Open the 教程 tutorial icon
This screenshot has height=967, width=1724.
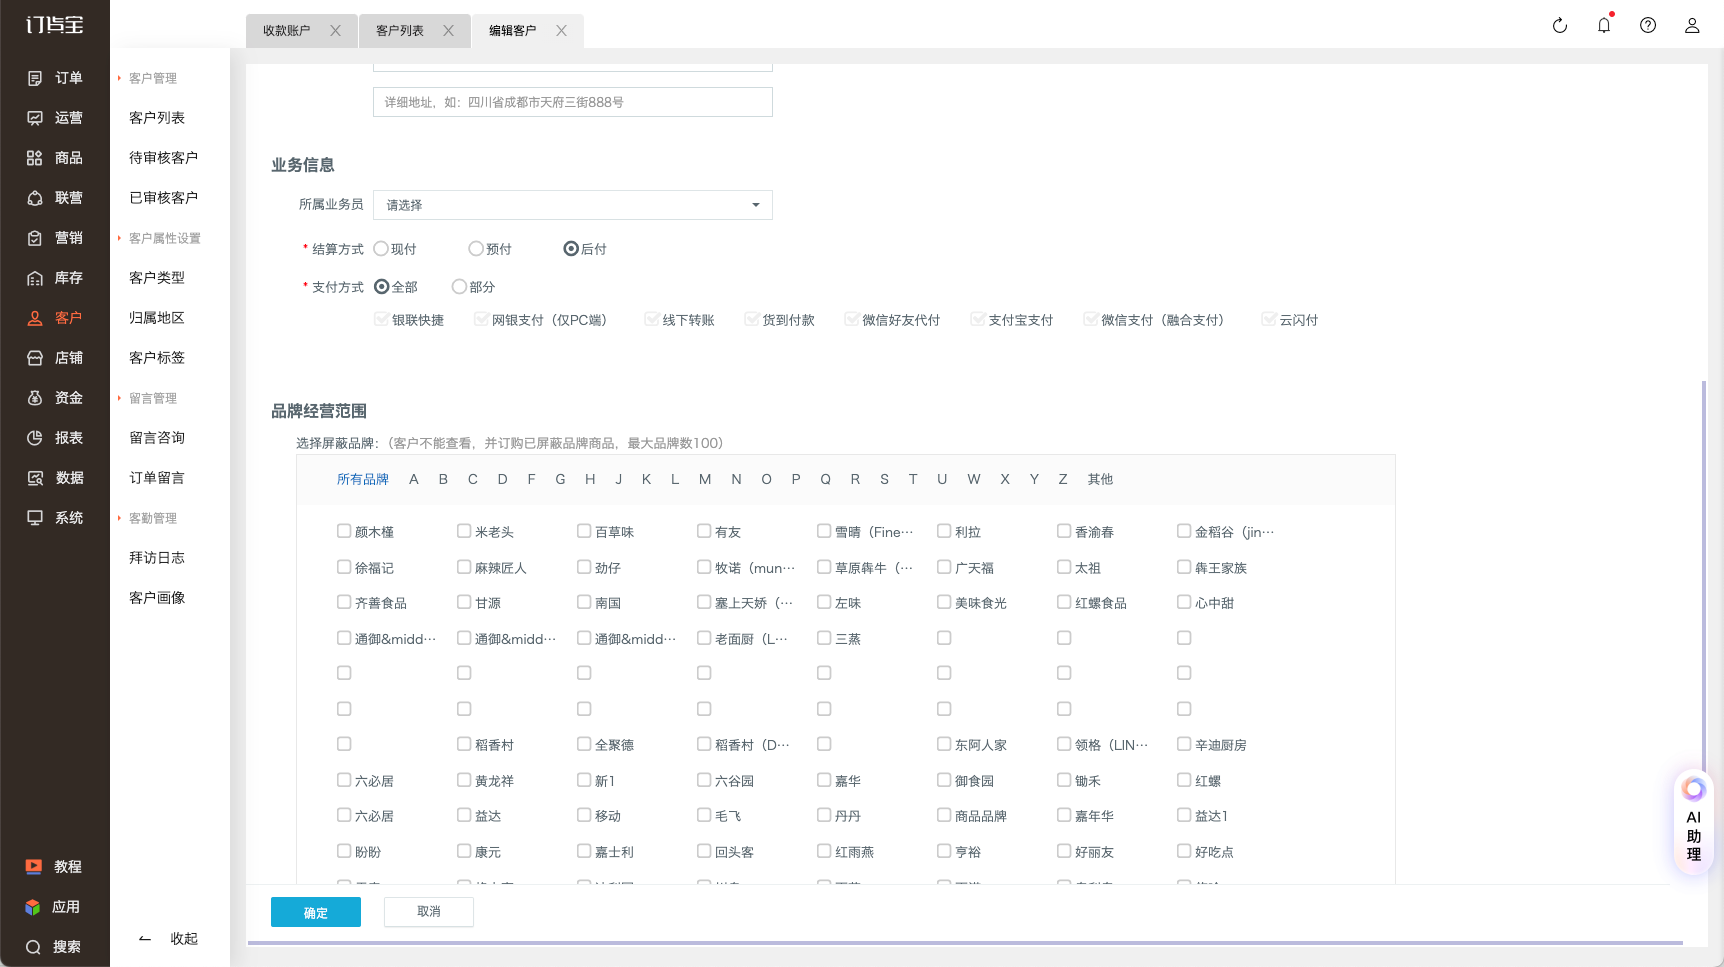coord(34,867)
